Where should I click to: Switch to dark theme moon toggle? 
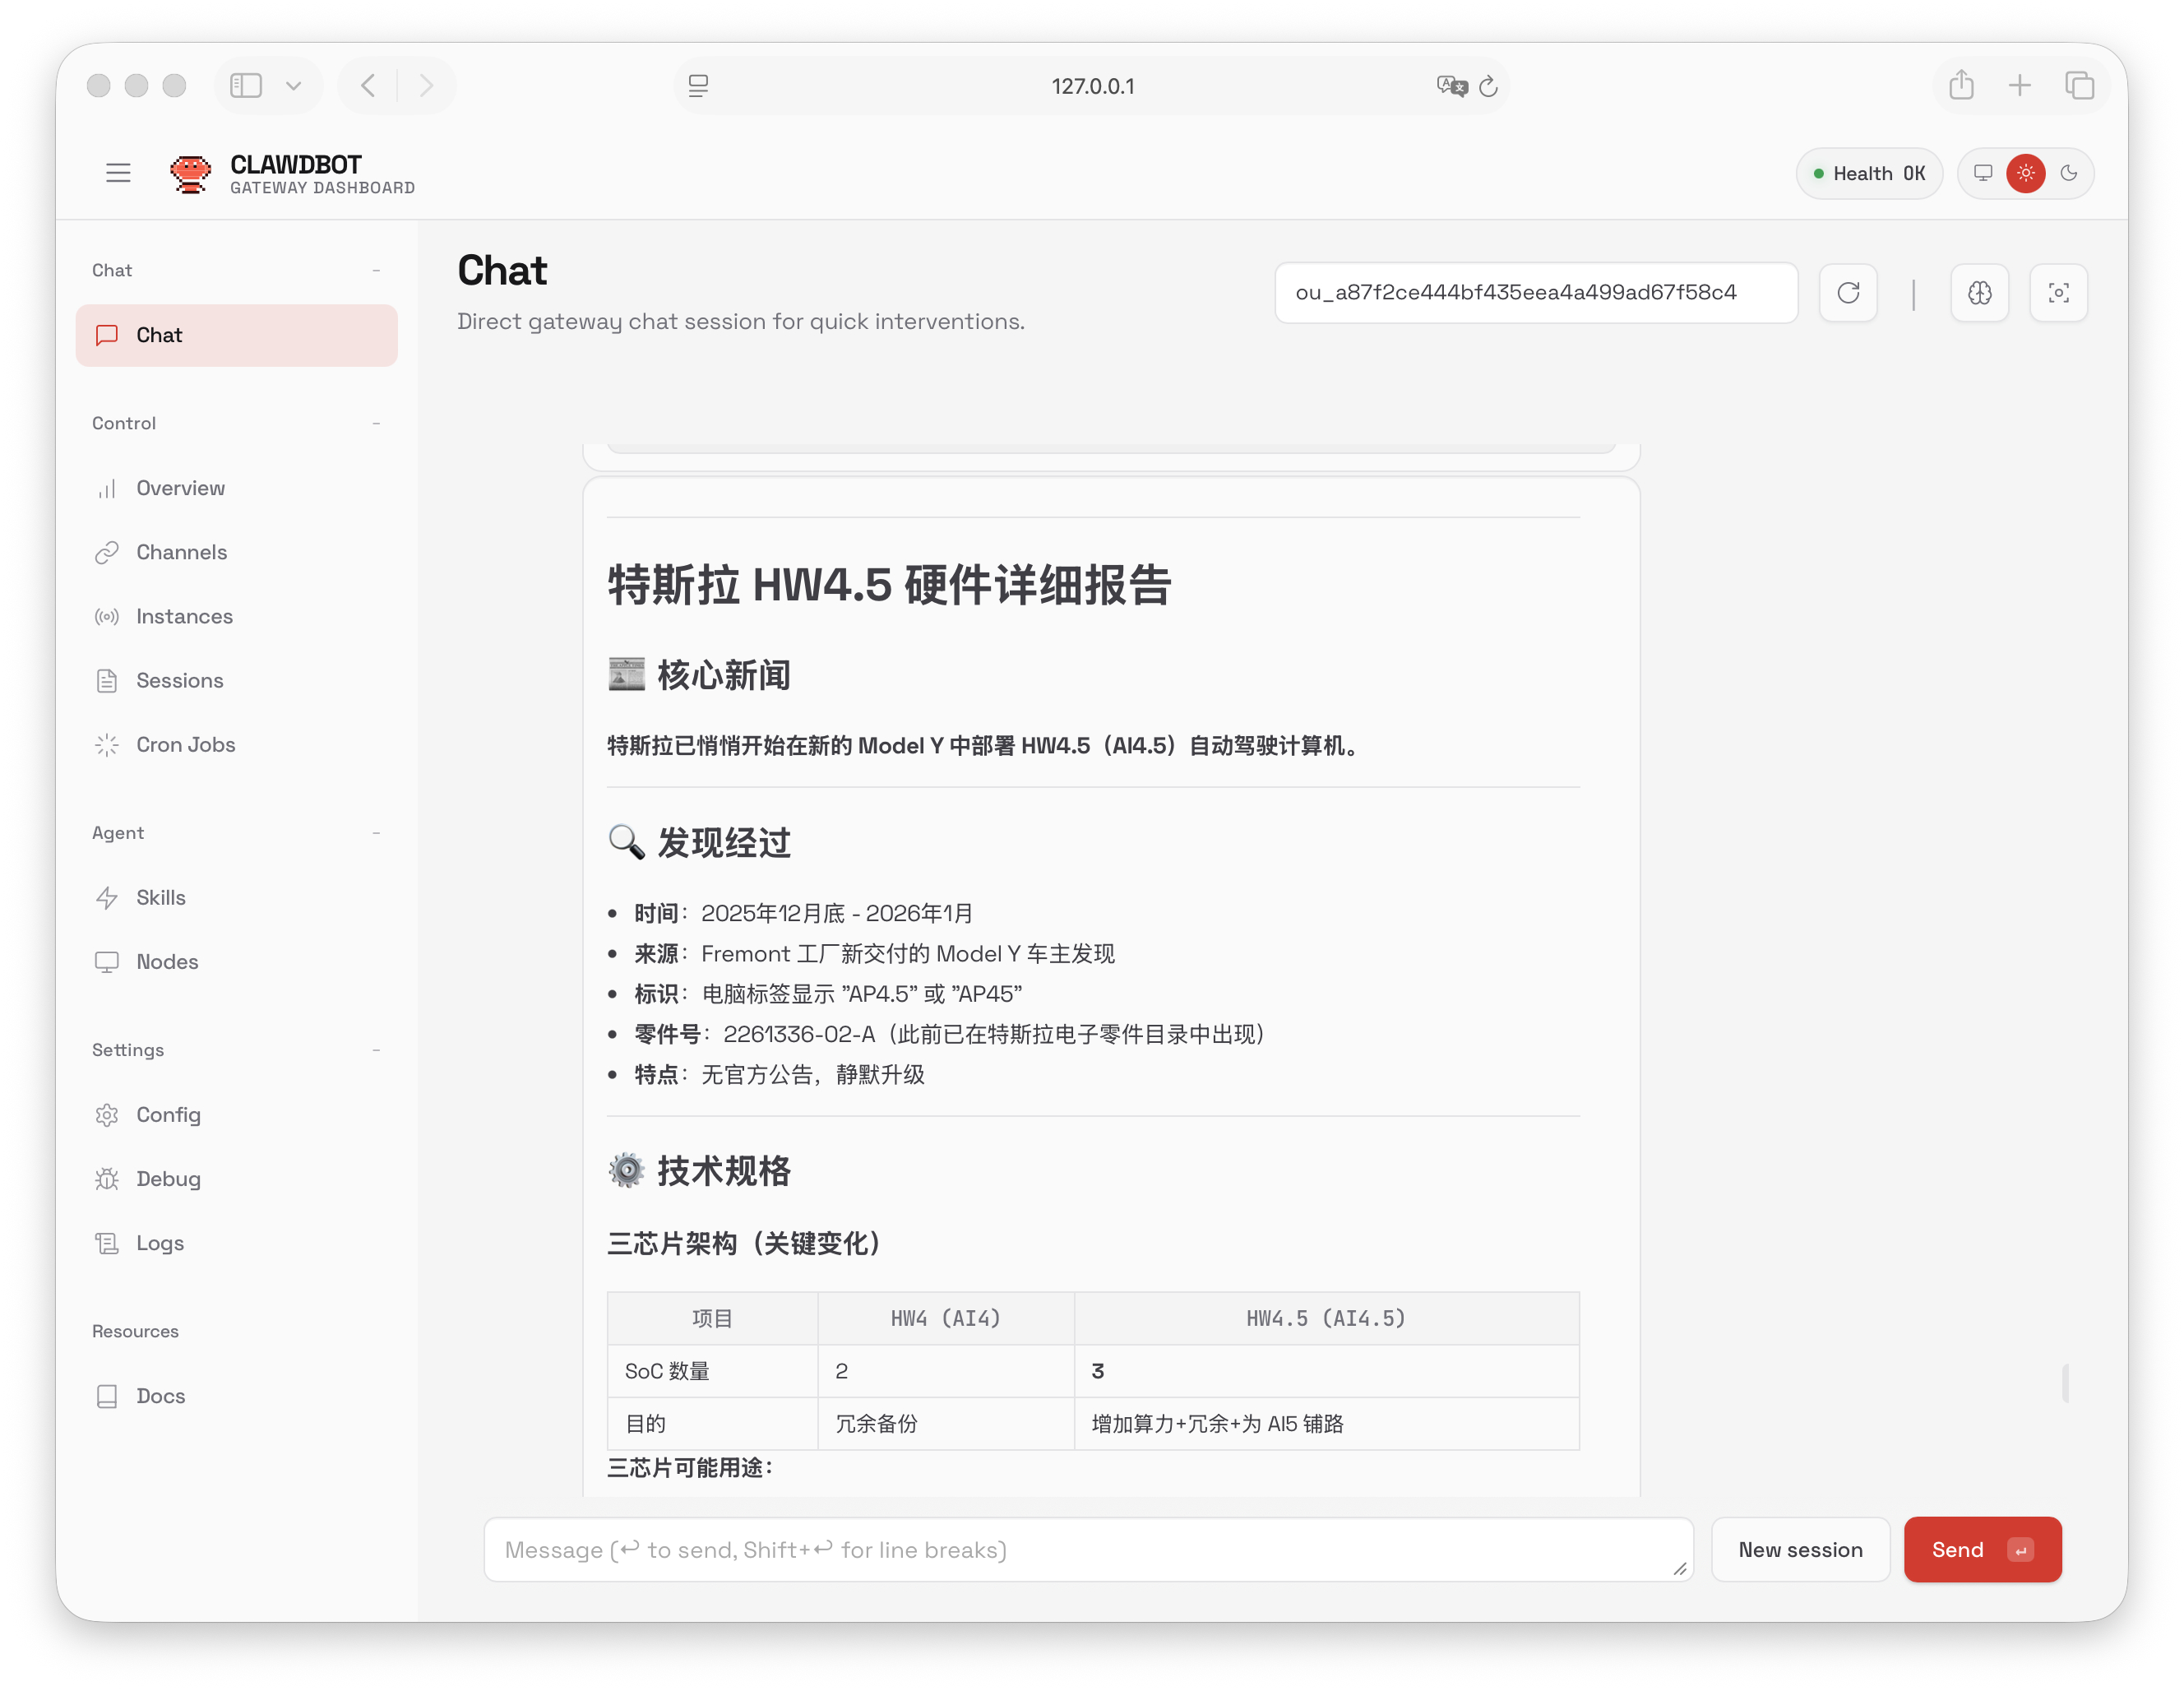(2068, 173)
